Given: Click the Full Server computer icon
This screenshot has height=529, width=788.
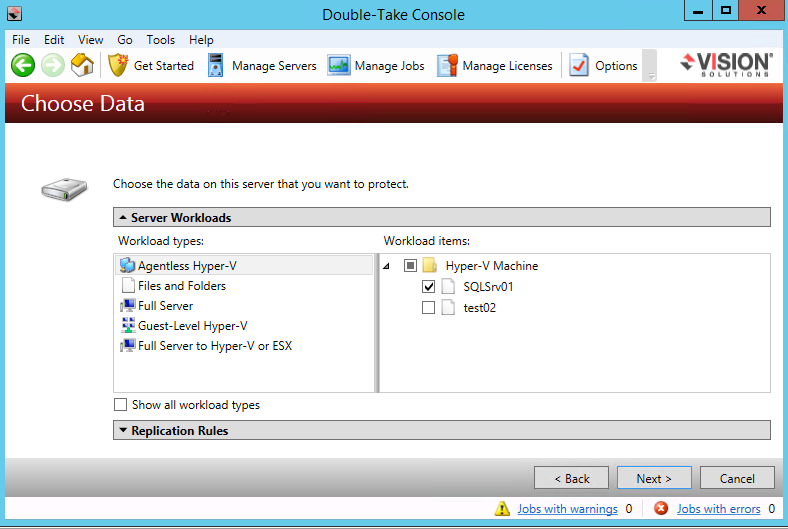Looking at the screenshot, I should 128,305.
